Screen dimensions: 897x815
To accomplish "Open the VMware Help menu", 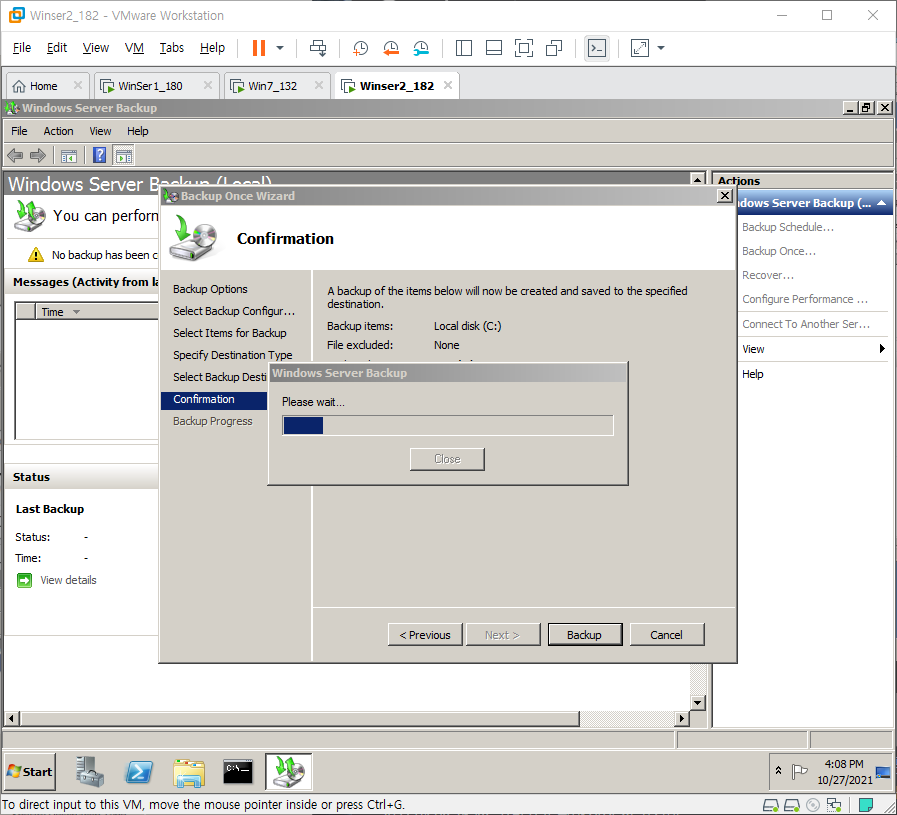I will pyautogui.click(x=212, y=47).
